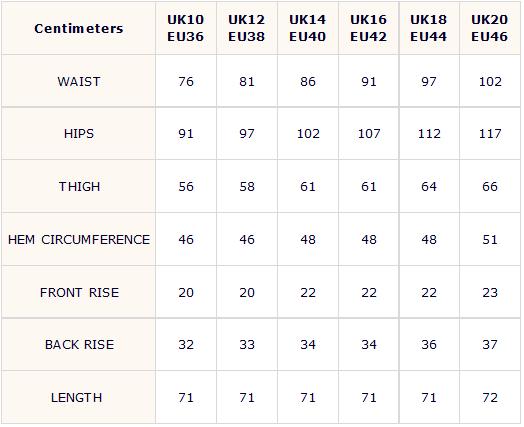Select the thigh value 58 for UK12

pyautogui.click(x=247, y=186)
